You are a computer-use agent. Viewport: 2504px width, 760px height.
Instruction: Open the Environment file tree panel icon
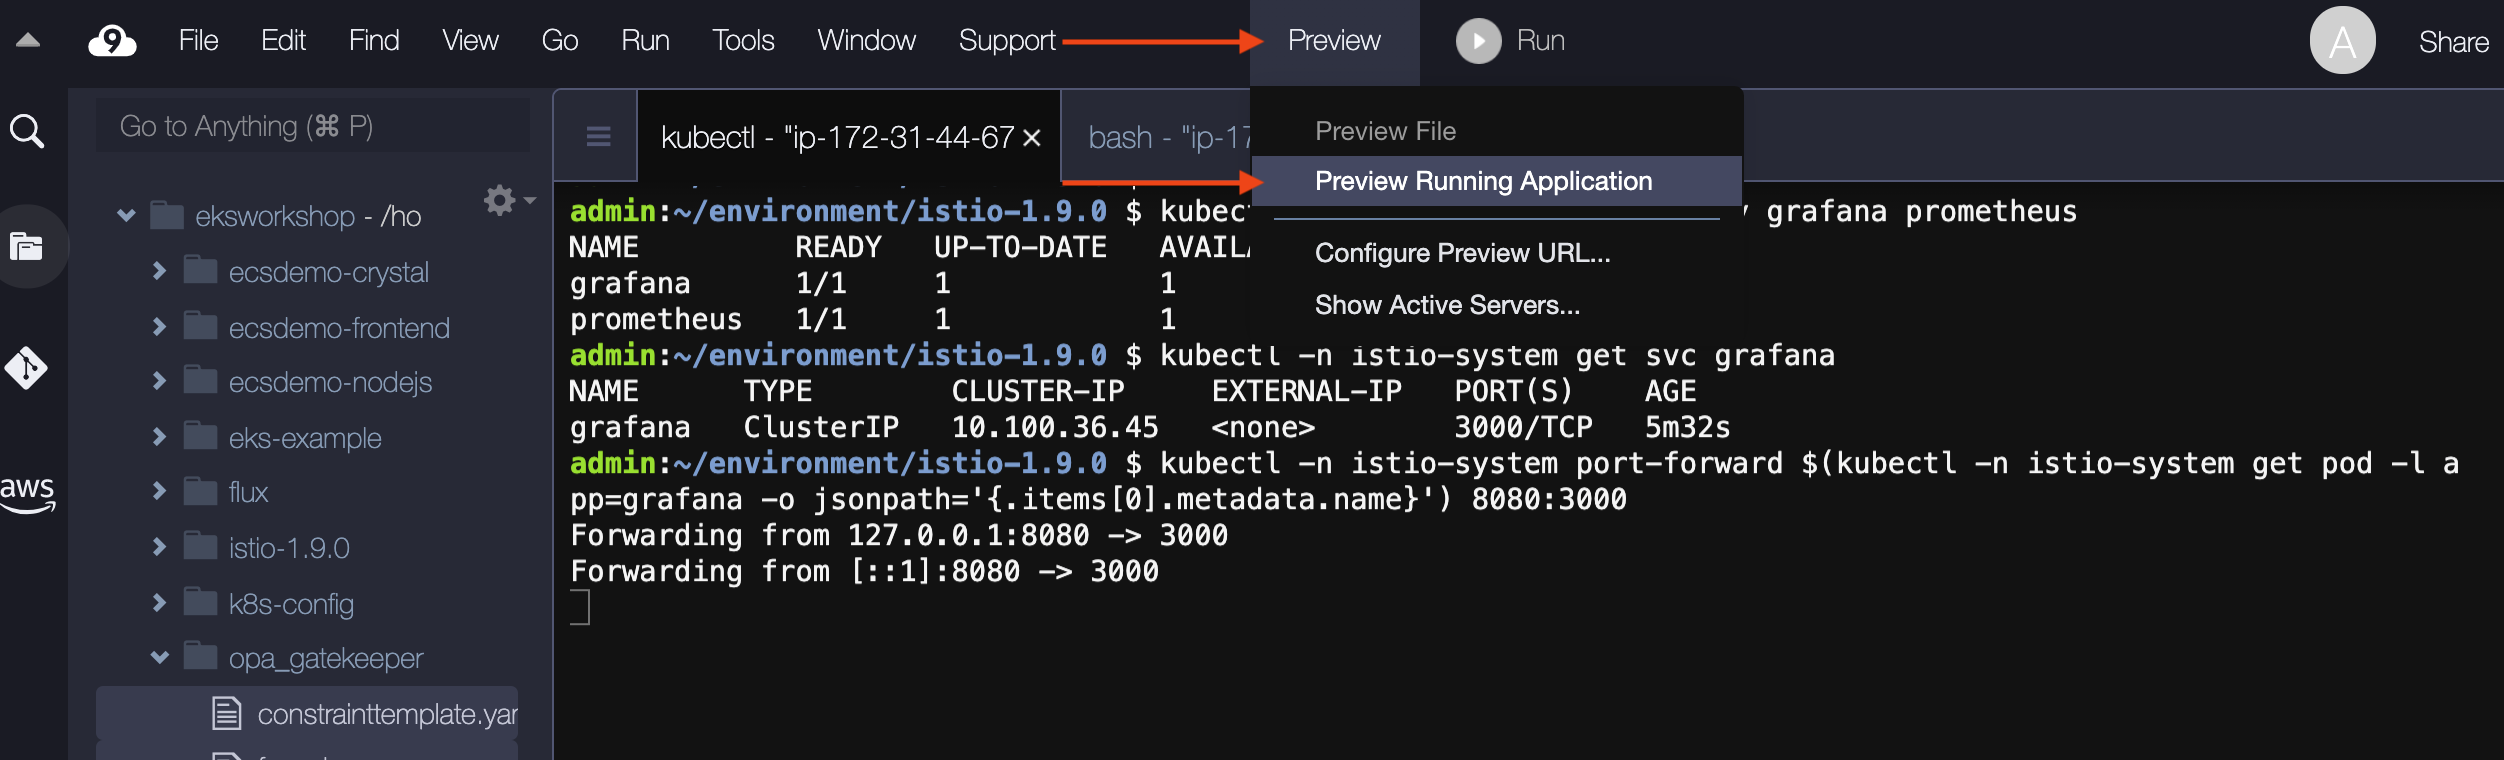coord(27,246)
